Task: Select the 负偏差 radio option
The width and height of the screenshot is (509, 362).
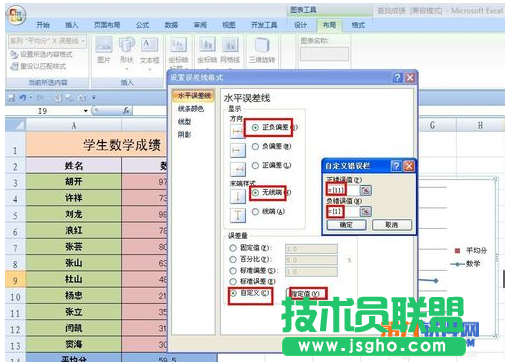Action: click(x=255, y=146)
